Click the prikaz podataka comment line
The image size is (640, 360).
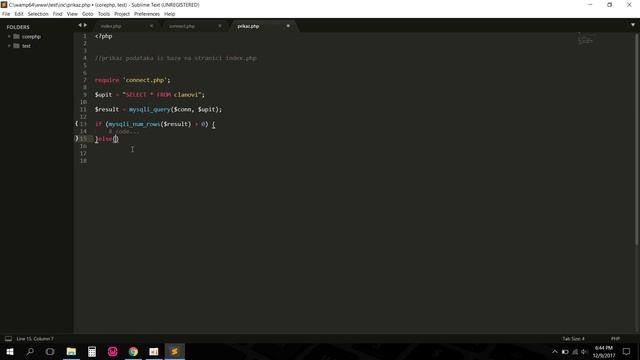pyautogui.click(x=176, y=58)
